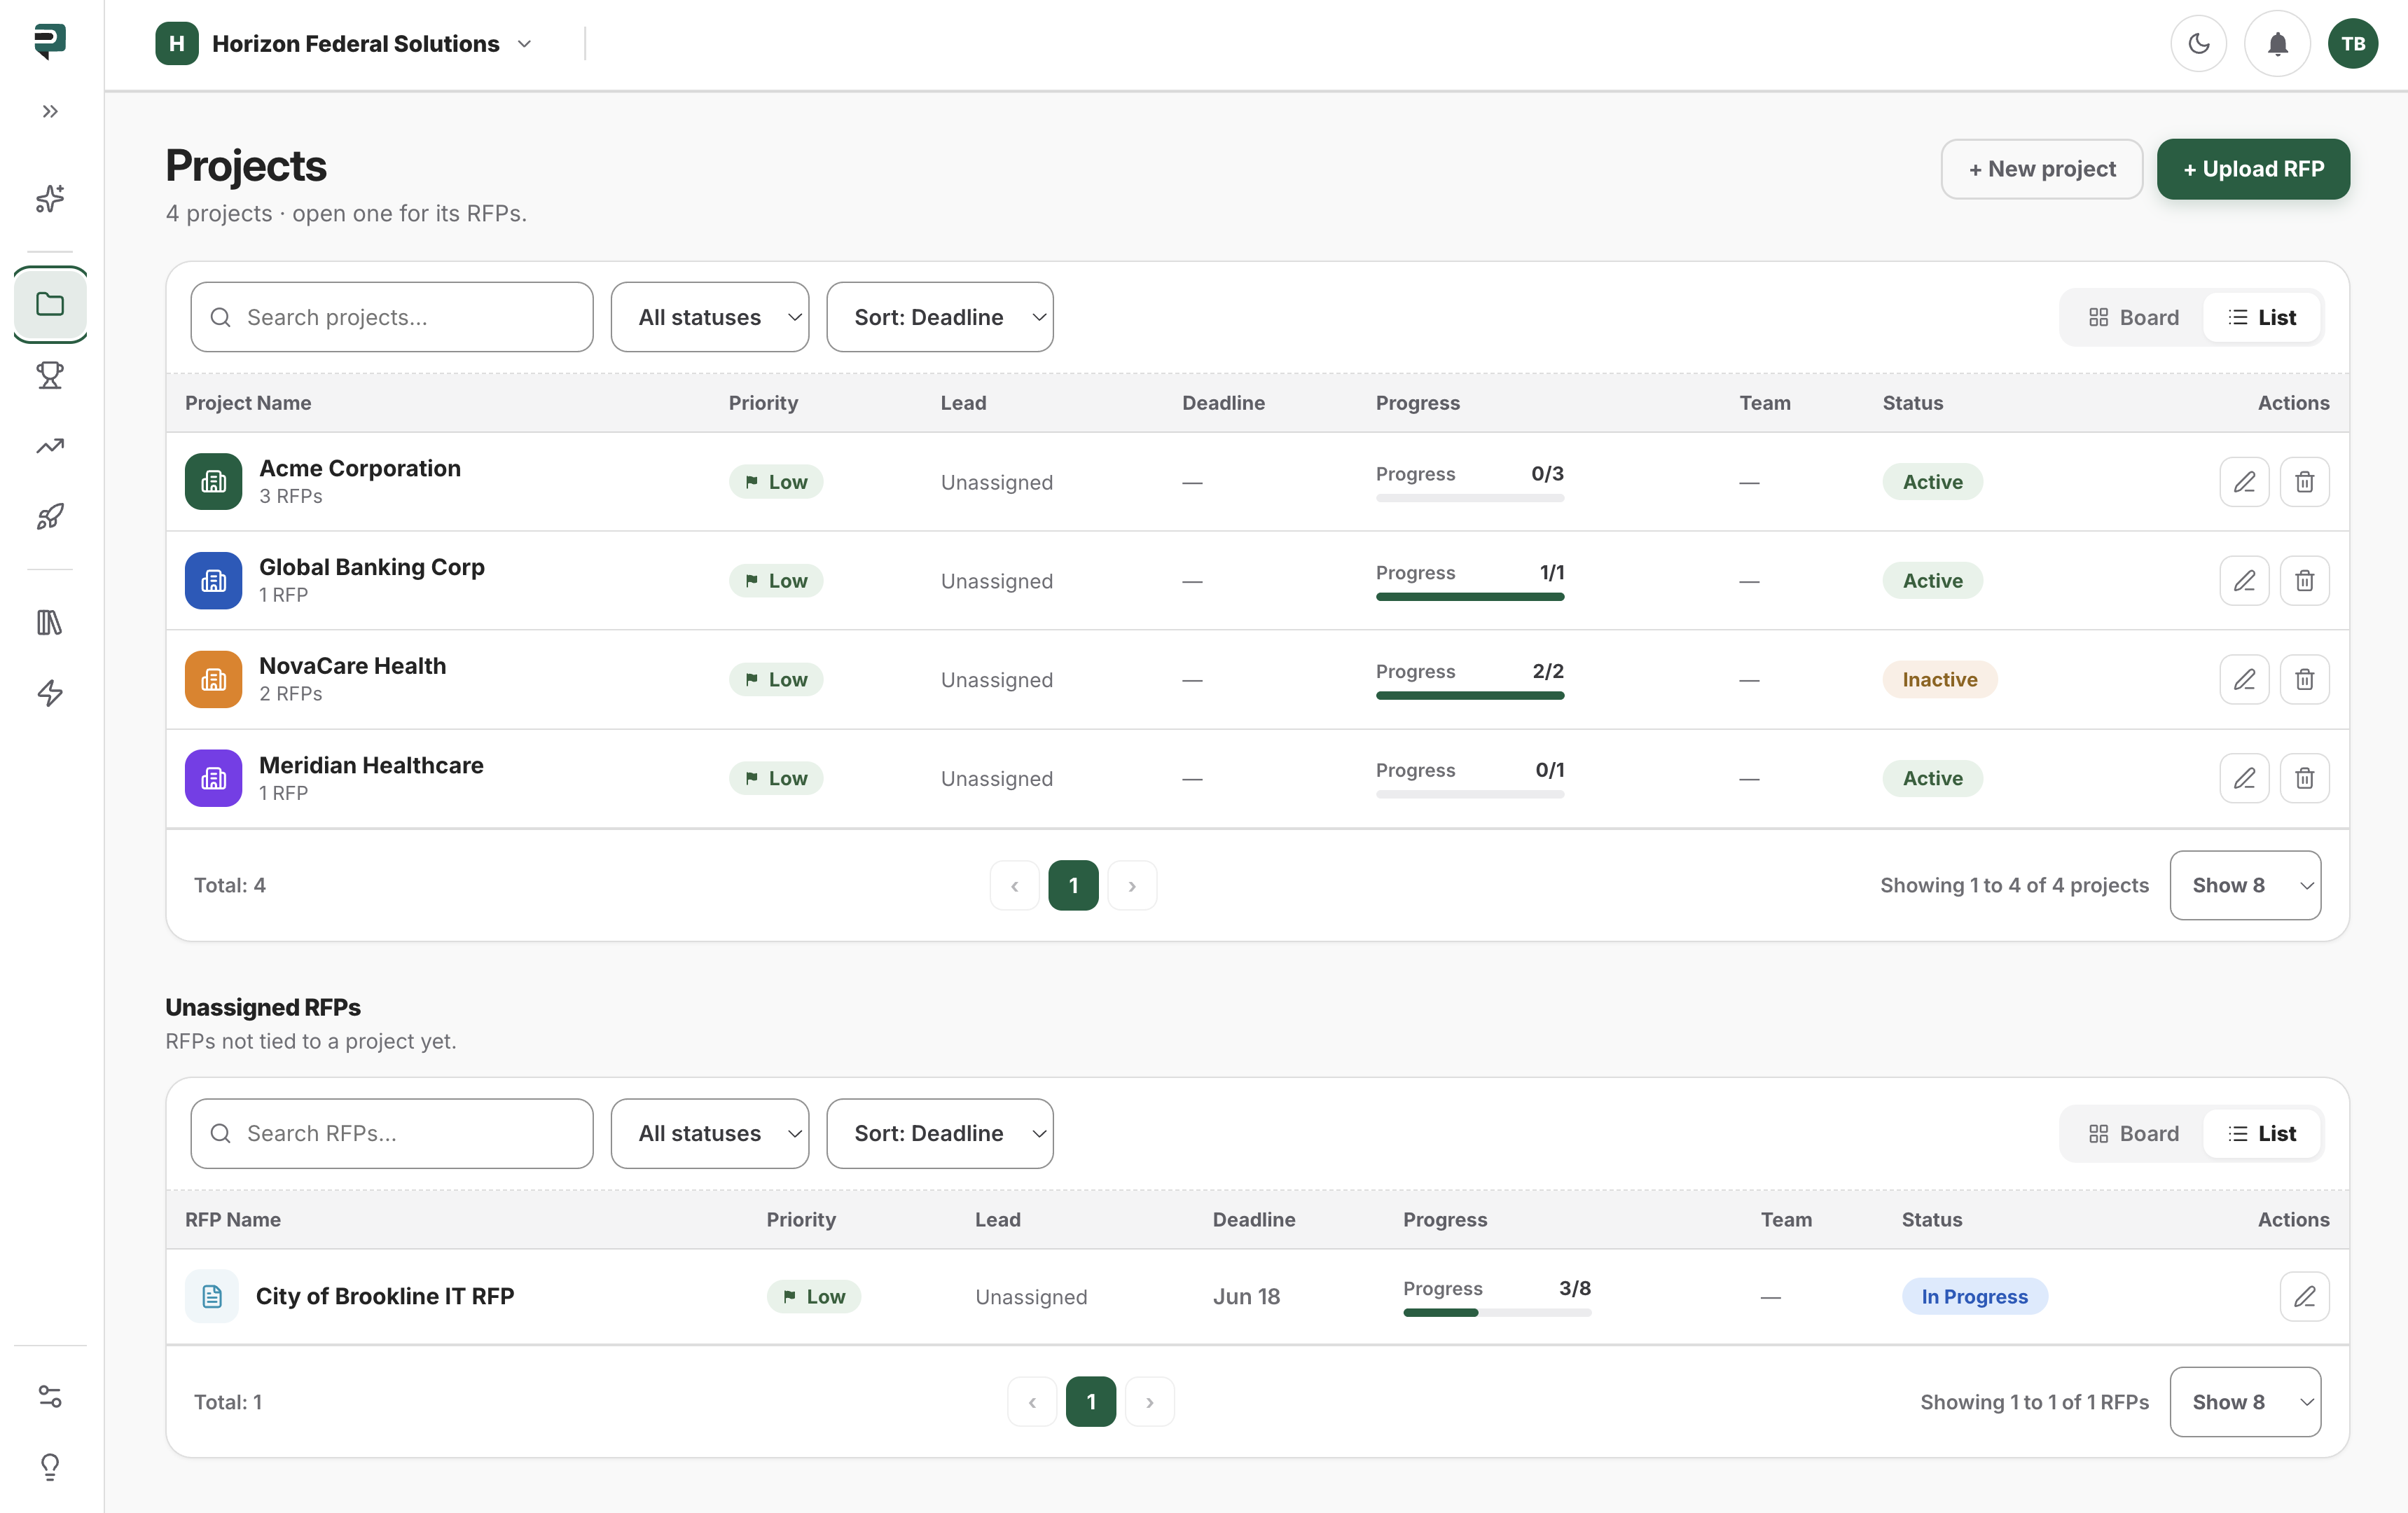Open the AI sparkles sidebar icon
The width and height of the screenshot is (2408, 1513).
click(50, 199)
